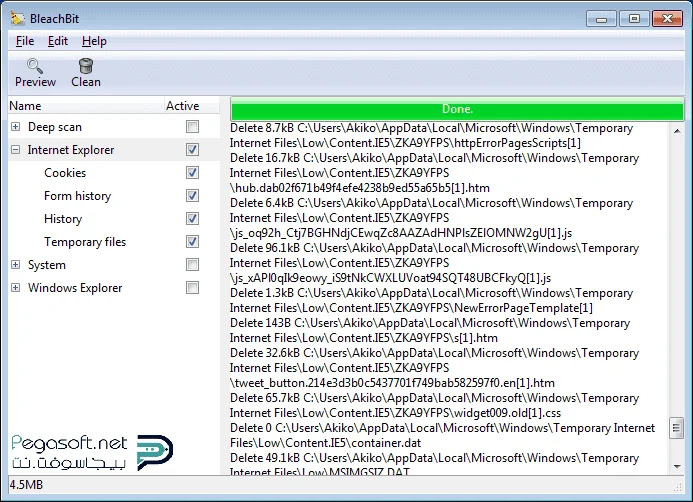The width and height of the screenshot is (693, 502).
Task: Select the Deep scan label
Action: pos(55,127)
